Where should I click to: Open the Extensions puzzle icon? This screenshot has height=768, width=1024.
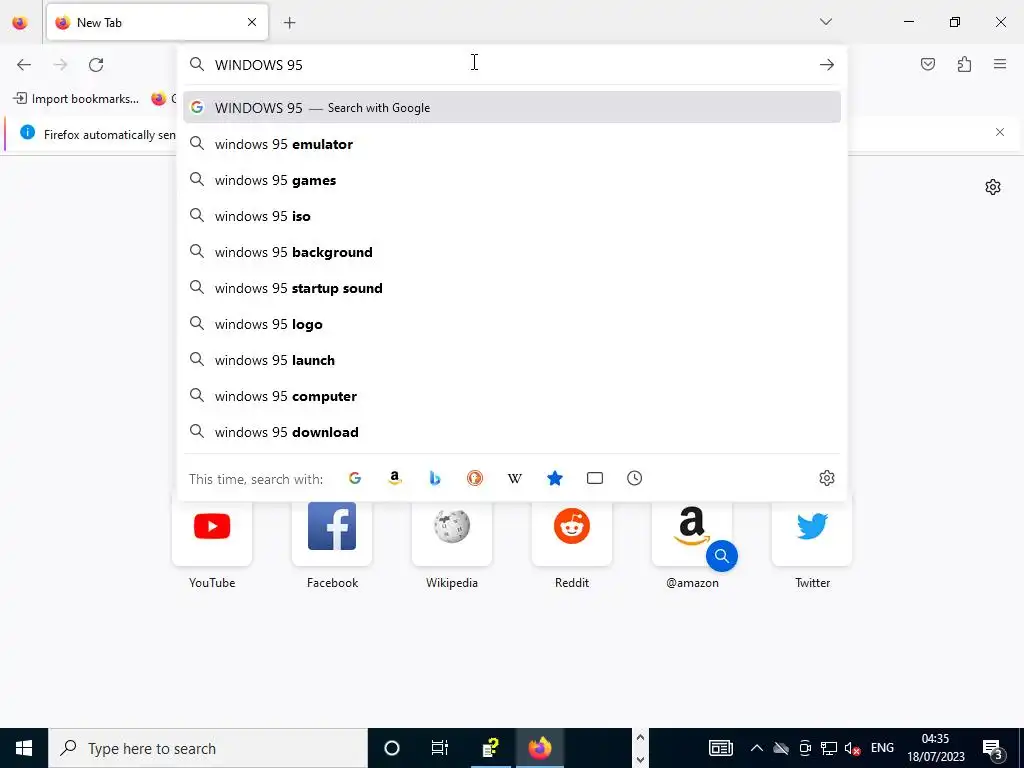(964, 64)
